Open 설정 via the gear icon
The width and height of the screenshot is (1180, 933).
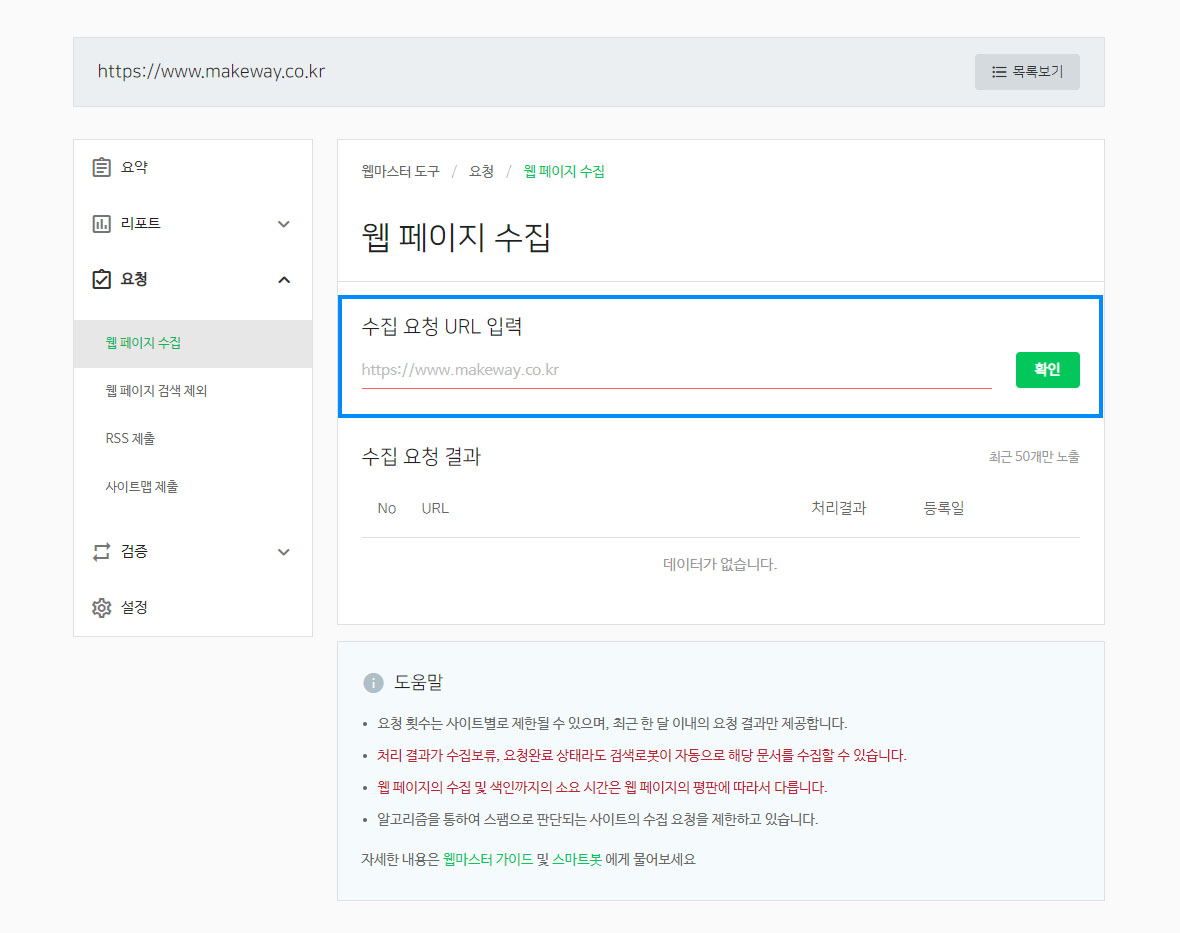tap(101, 607)
